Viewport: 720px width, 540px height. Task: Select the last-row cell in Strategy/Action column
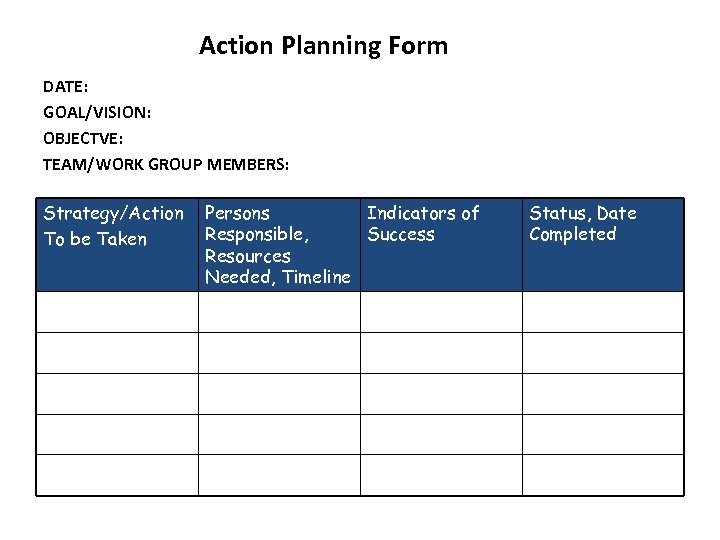click(x=117, y=475)
